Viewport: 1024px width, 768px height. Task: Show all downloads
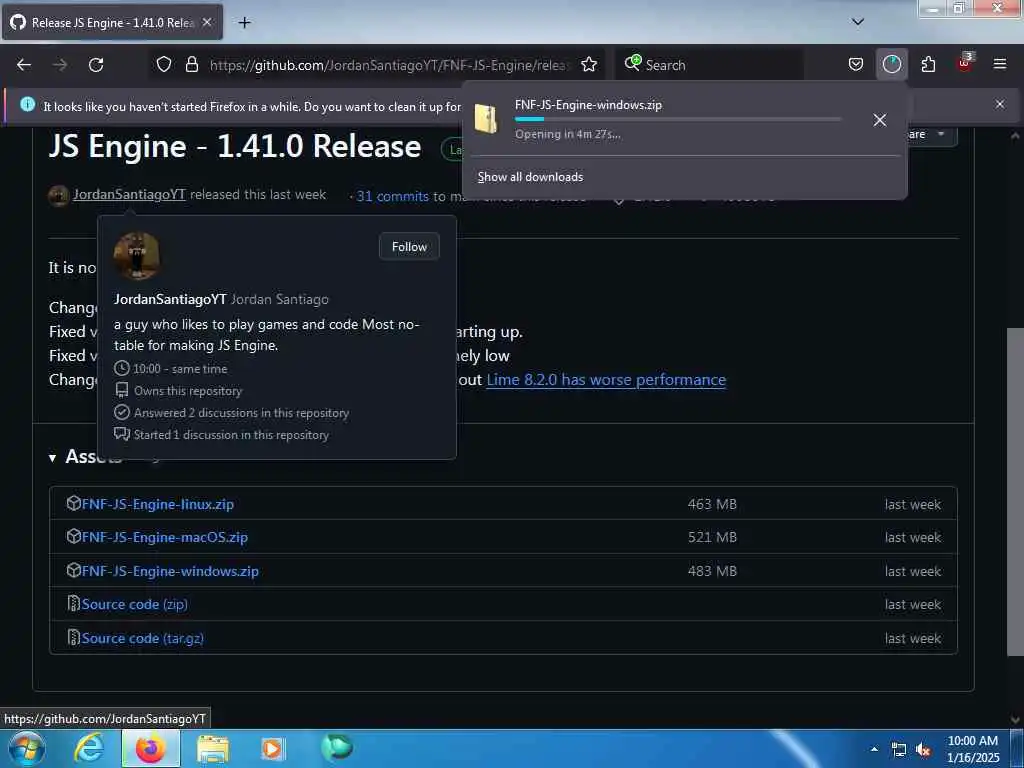coord(530,177)
